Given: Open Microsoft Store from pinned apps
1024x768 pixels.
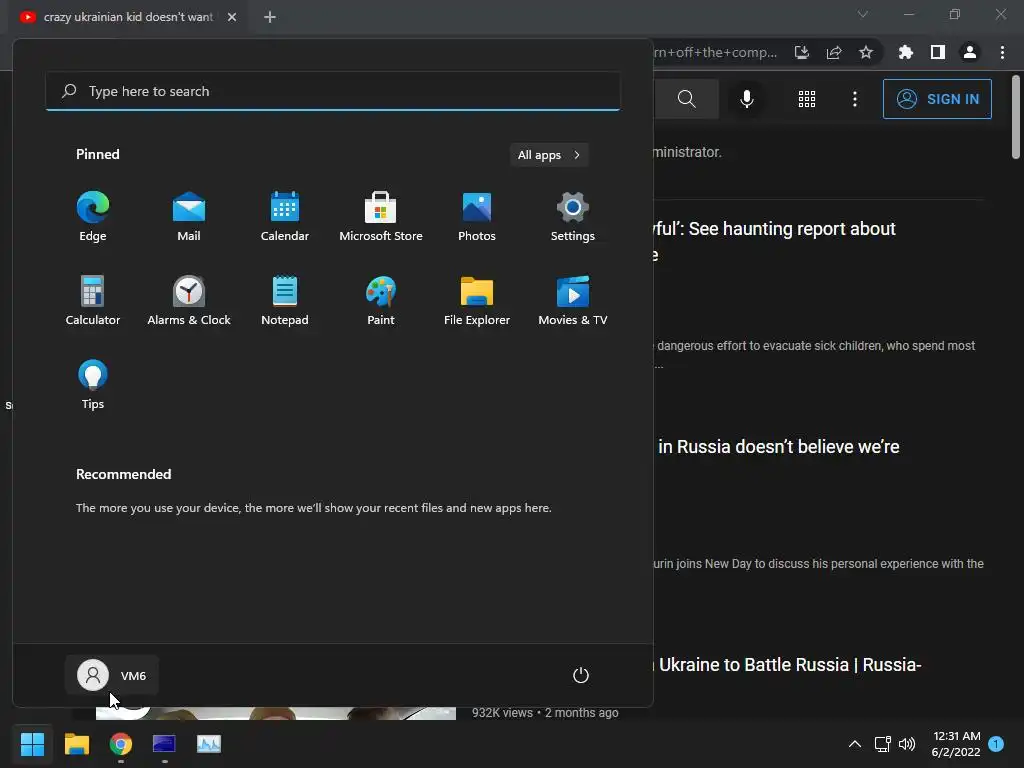Looking at the screenshot, I should pos(381,217).
